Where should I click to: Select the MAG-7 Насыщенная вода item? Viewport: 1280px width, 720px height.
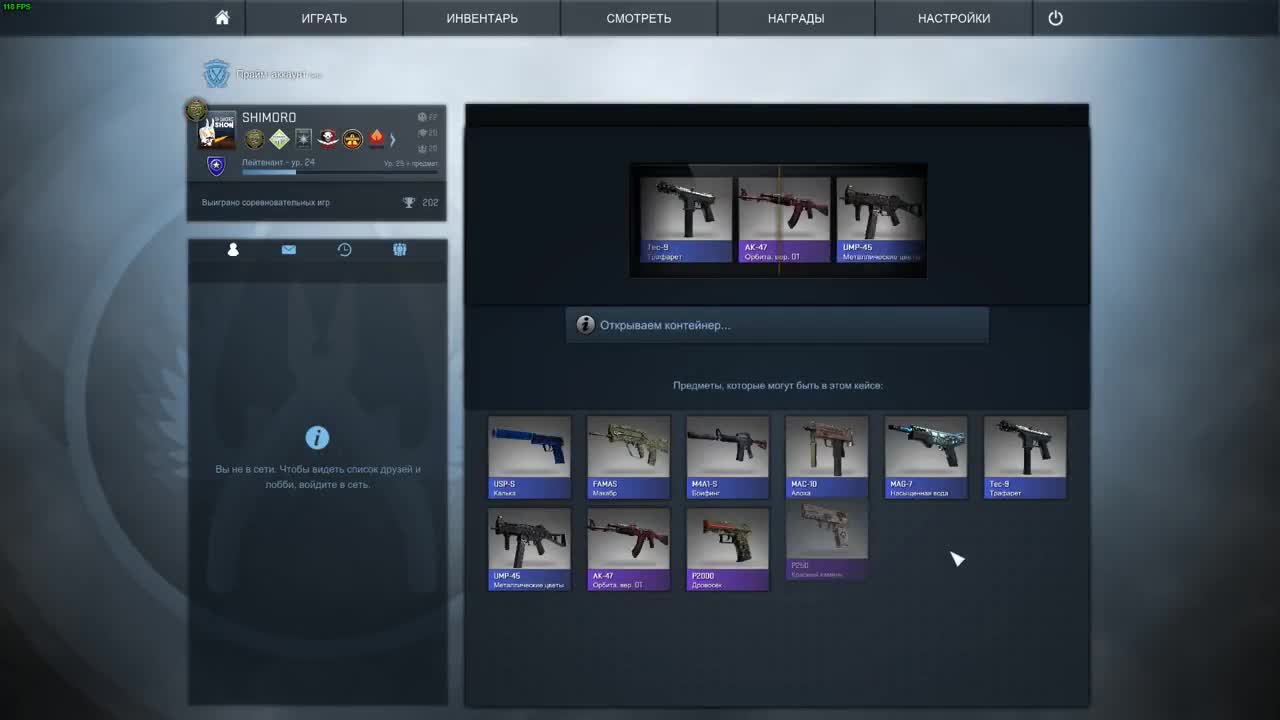click(x=926, y=457)
